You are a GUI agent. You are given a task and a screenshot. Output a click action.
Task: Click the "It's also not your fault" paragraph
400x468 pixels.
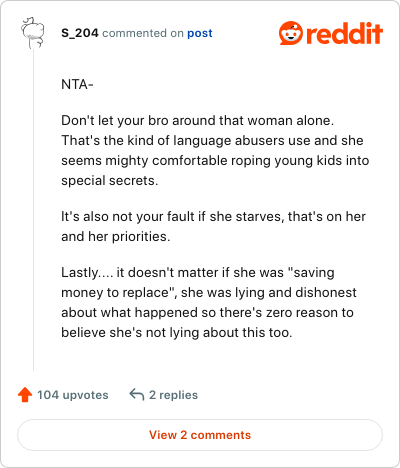[x=213, y=226]
